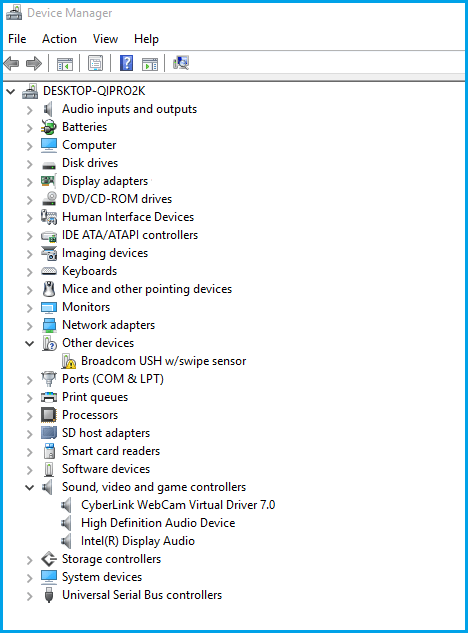Select Intel(R) Display Audio device
The height and width of the screenshot is (633, 468).
click(138, 541)
